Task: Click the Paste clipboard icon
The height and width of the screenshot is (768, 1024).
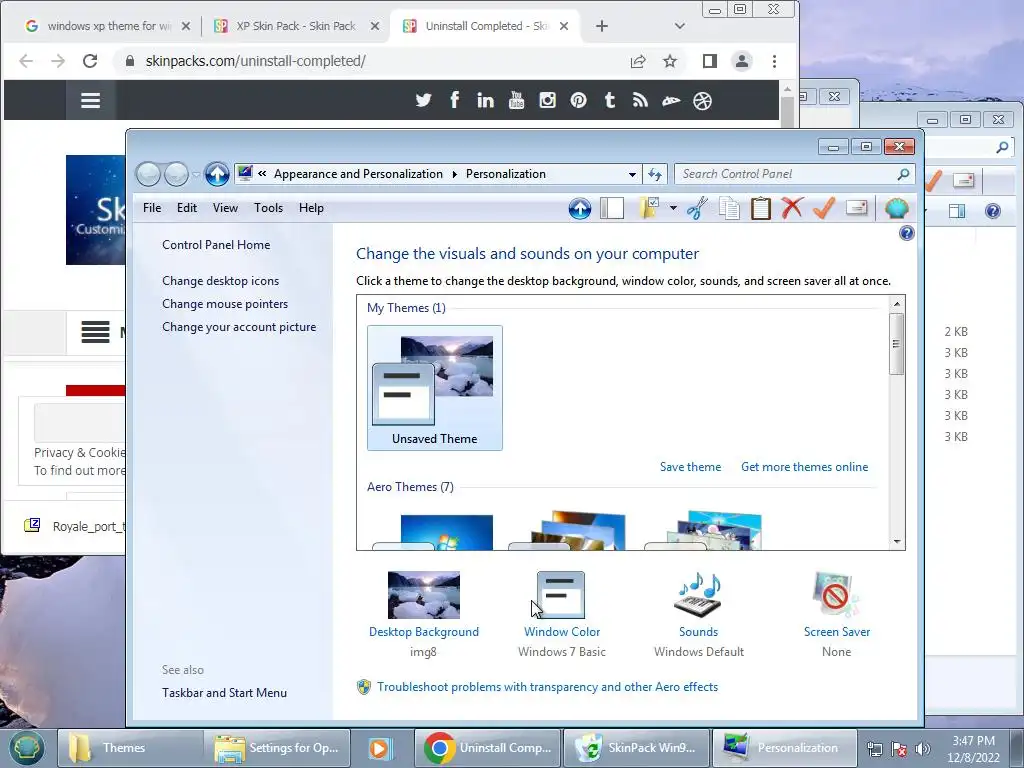Action: [x=761, y=208]
